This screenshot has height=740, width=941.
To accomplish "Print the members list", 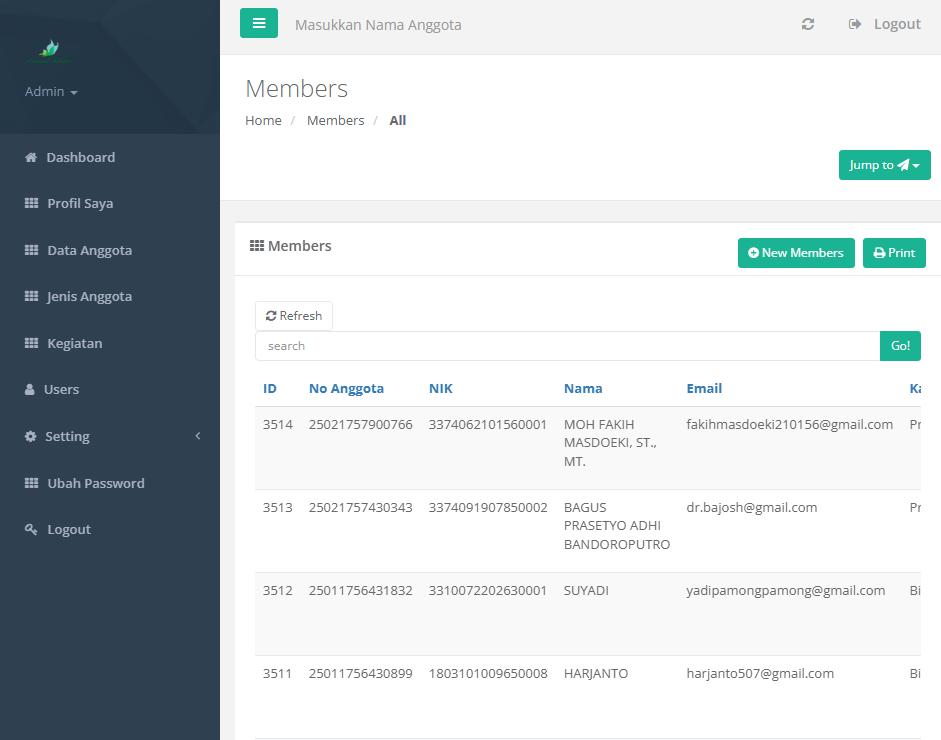I will click(894, 253).
